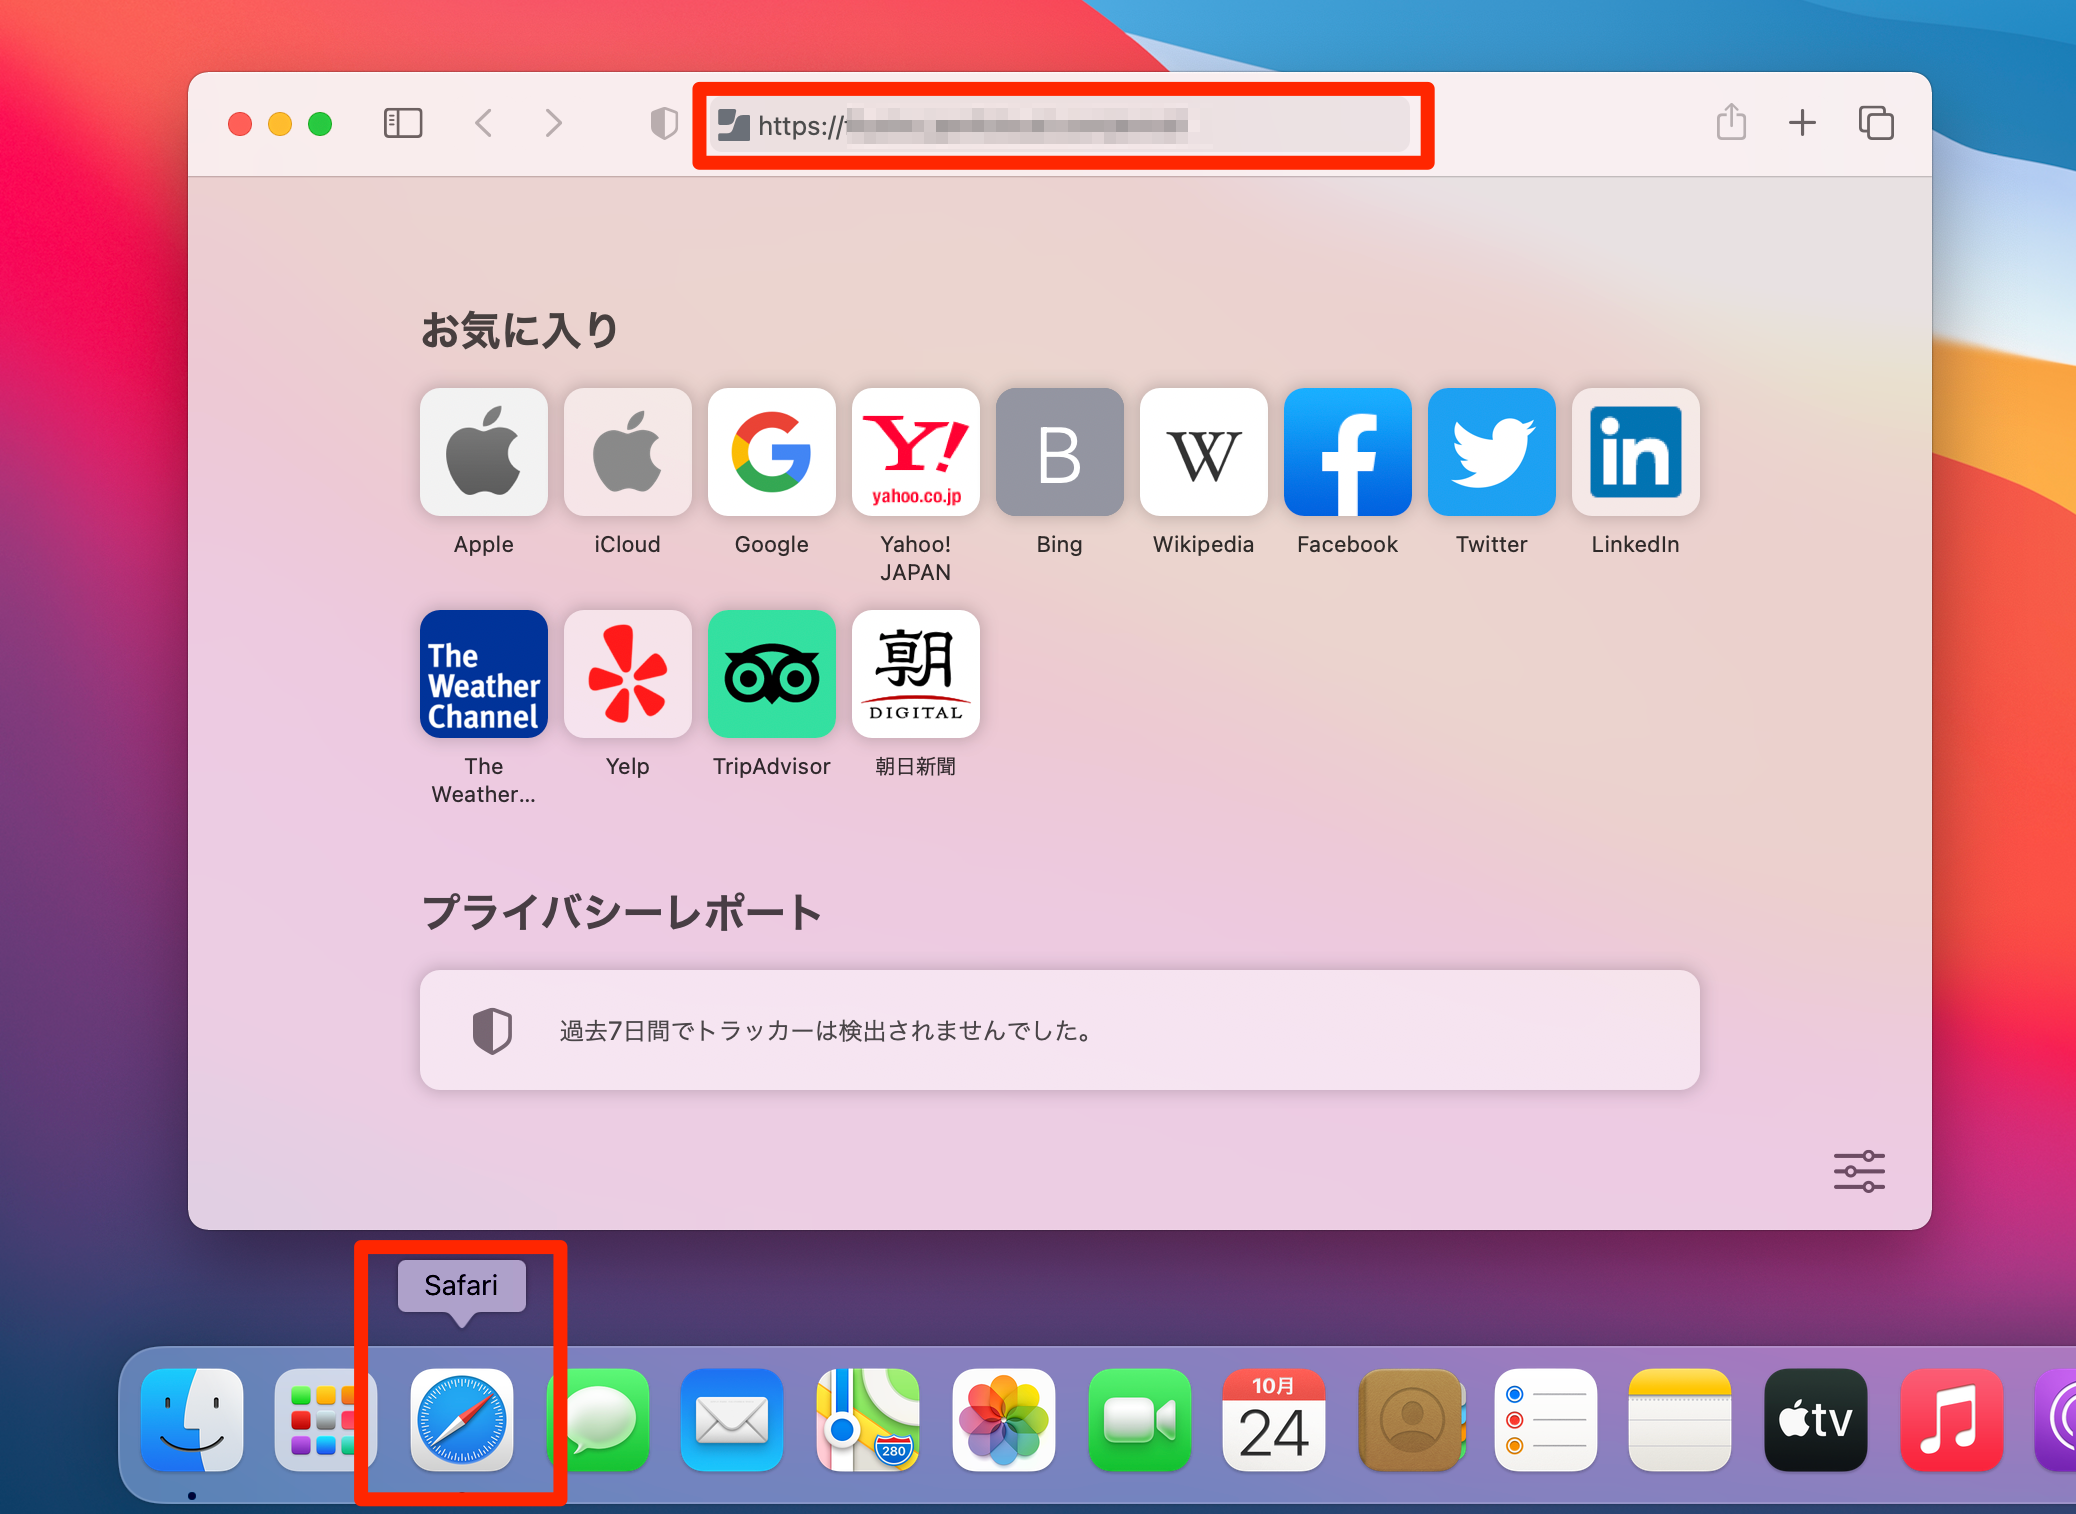Open the Privacy Report shield in toolbar
2076x1514 pixels.
664,124
